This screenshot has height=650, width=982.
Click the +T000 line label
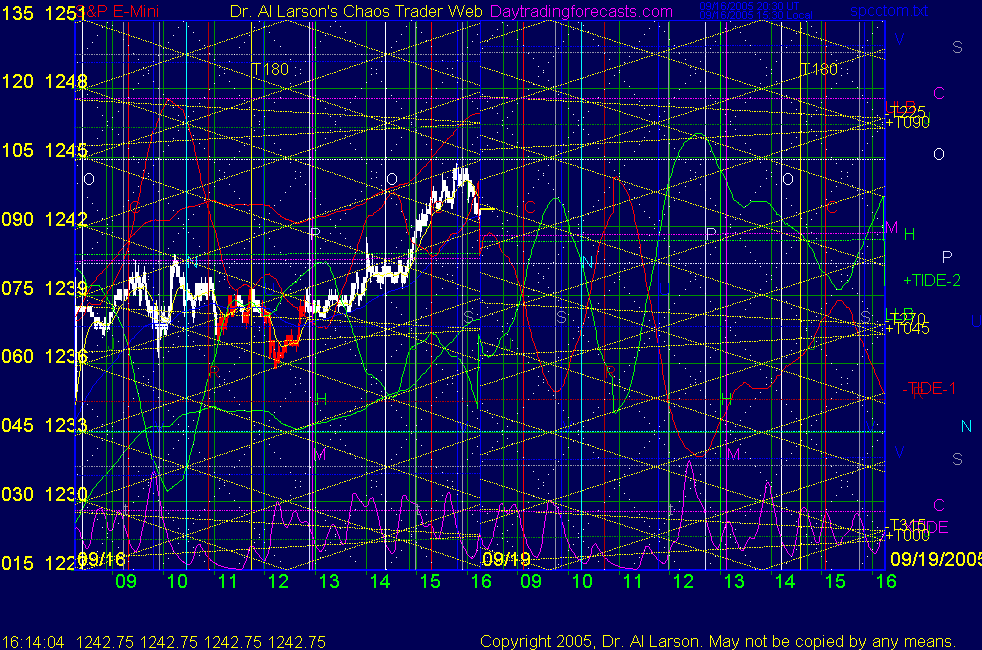pyautogui.click(x=908, y=536)
